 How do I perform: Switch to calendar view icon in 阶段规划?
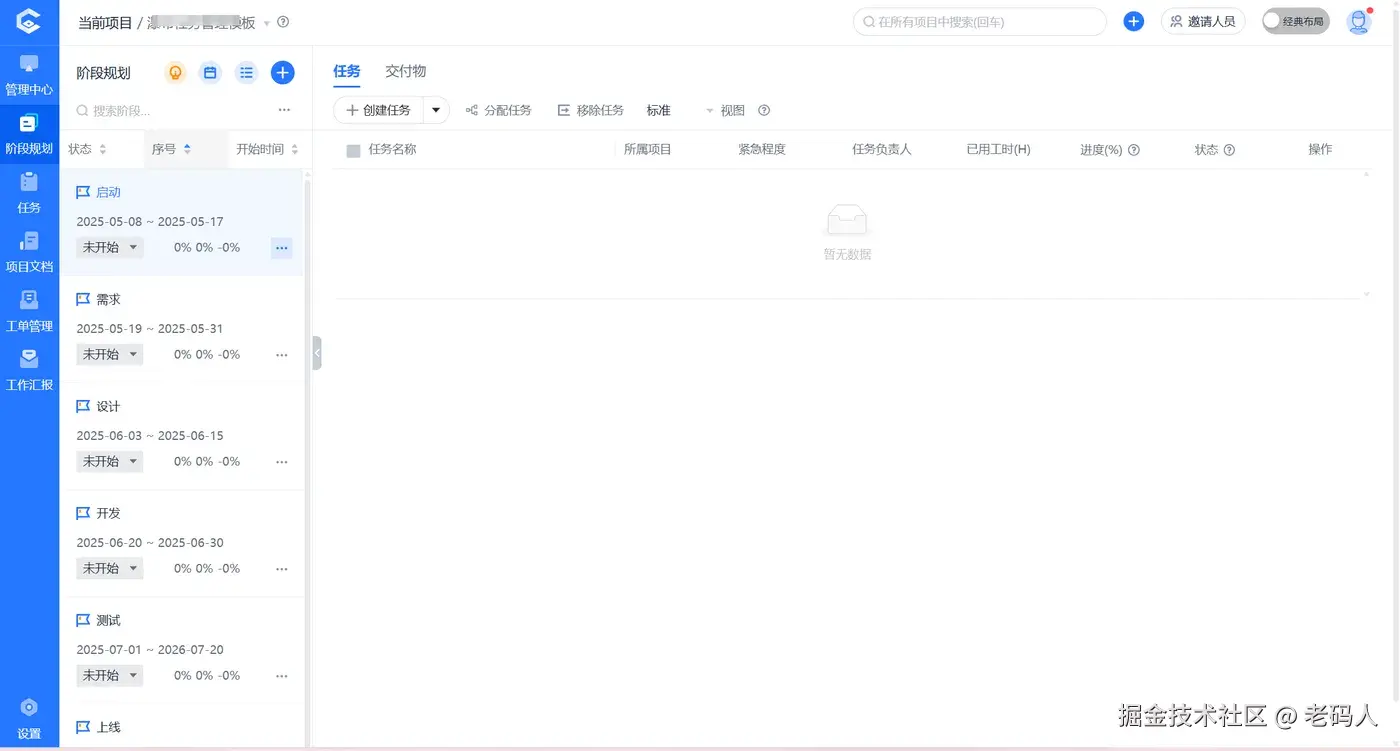click(x=210, y=73)
